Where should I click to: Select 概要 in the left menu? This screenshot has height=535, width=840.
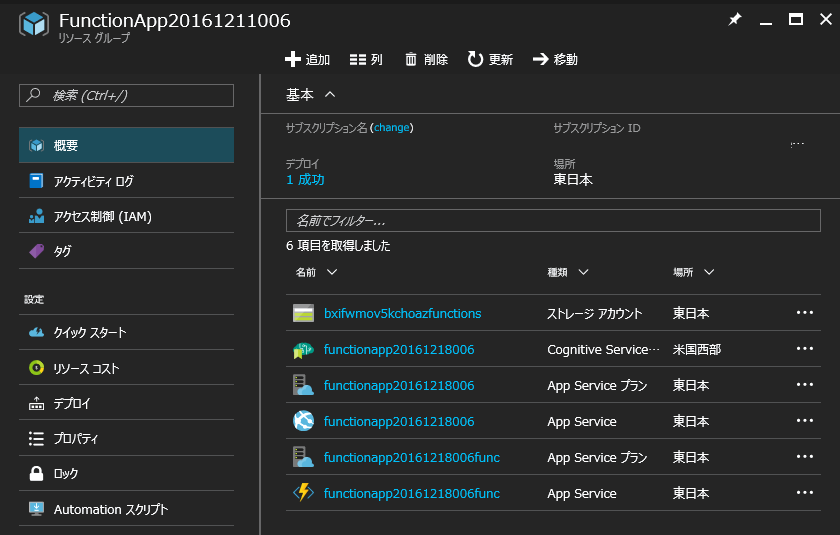click(x=126, y=145)
